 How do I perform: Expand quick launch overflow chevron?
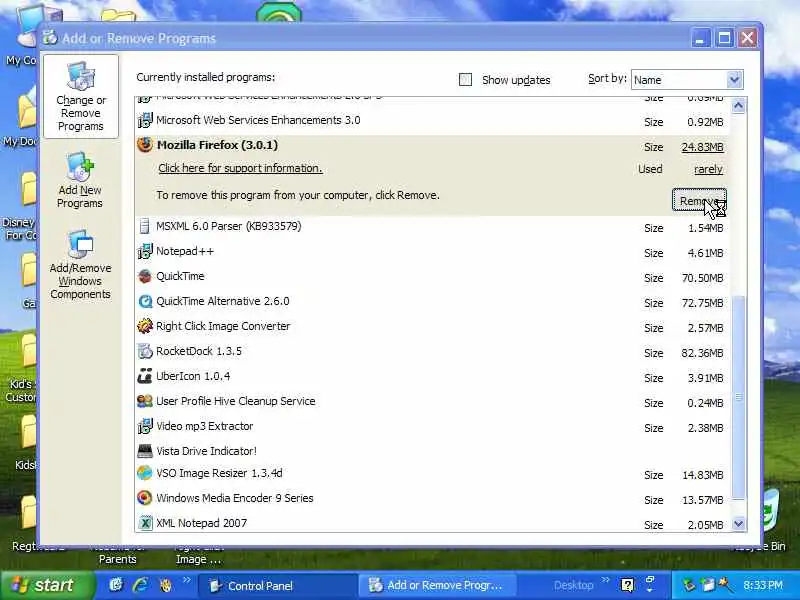click(x=186, y=579)
